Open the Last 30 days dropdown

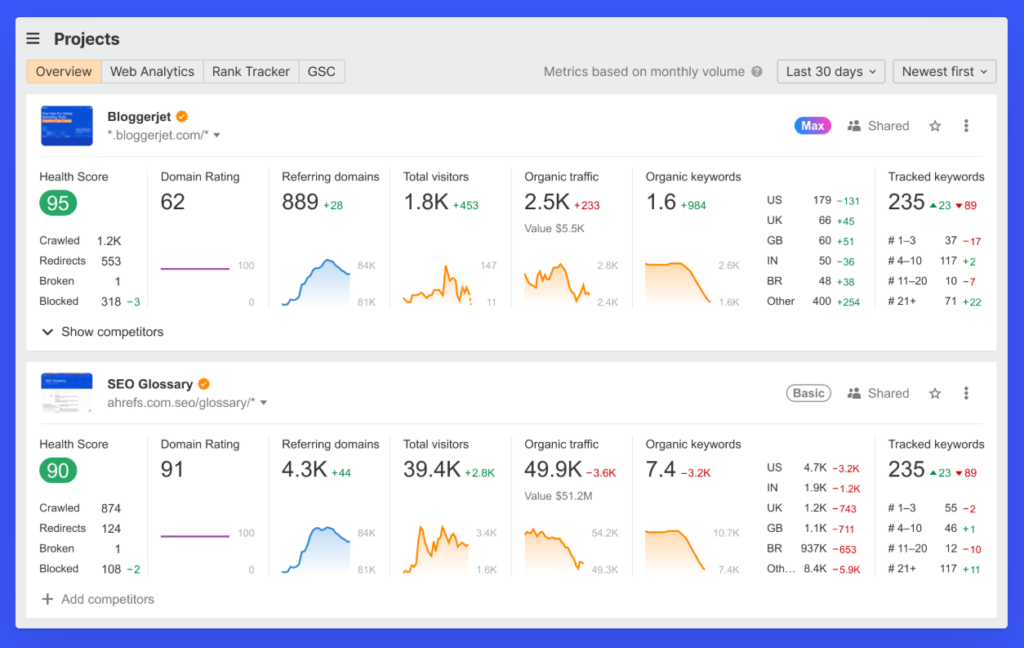pos(831,71)
